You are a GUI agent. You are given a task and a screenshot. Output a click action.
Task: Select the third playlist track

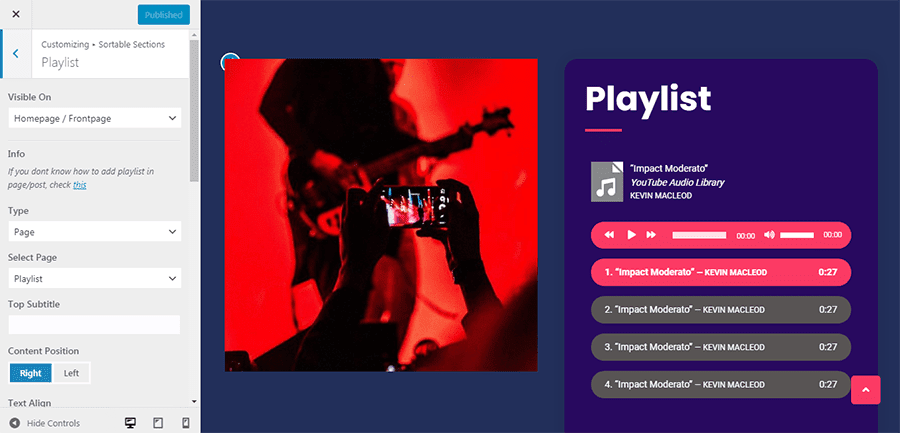pyautogui.click(x=720, y=347)
